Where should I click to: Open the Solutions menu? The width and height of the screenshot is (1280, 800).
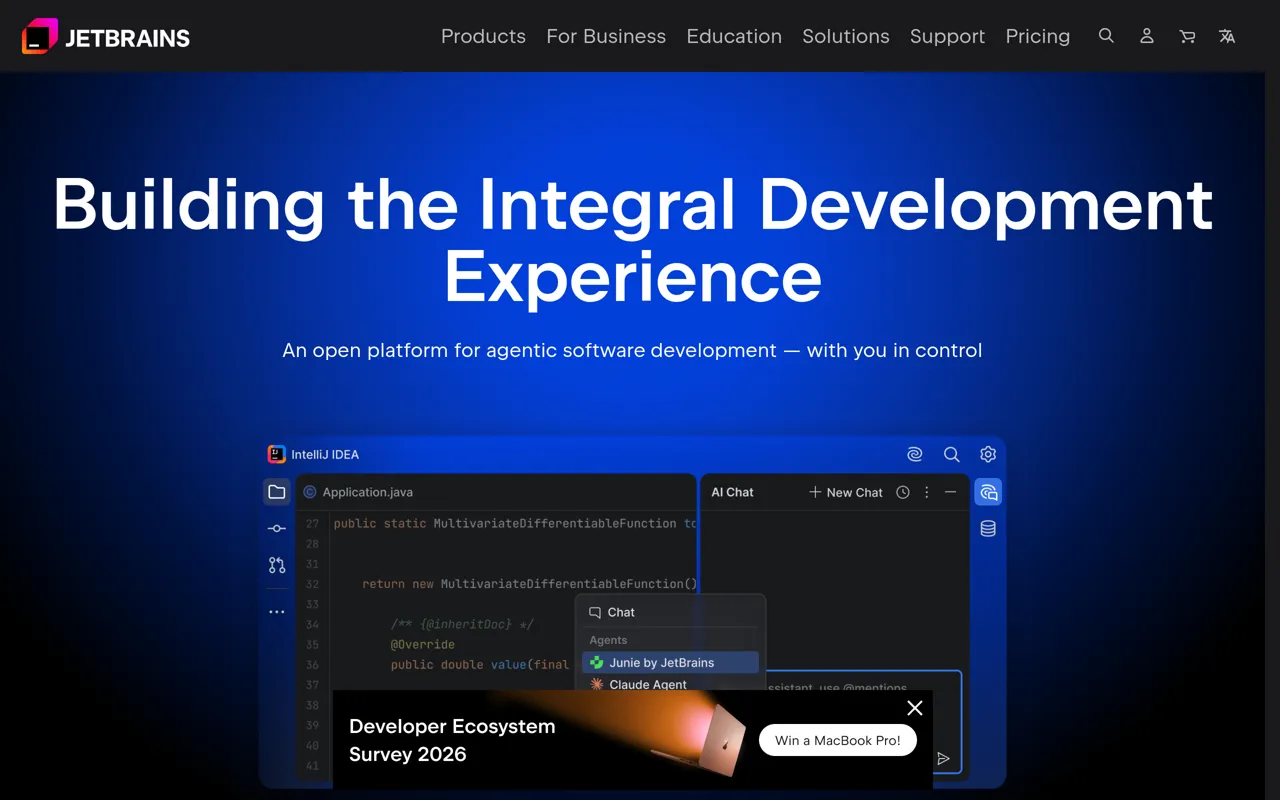pos(846,36)
